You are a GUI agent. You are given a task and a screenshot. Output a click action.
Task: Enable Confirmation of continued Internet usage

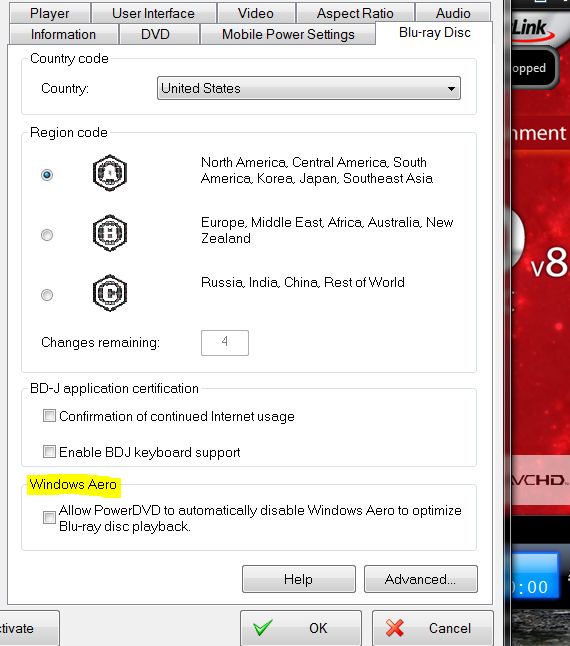(49, 416)
